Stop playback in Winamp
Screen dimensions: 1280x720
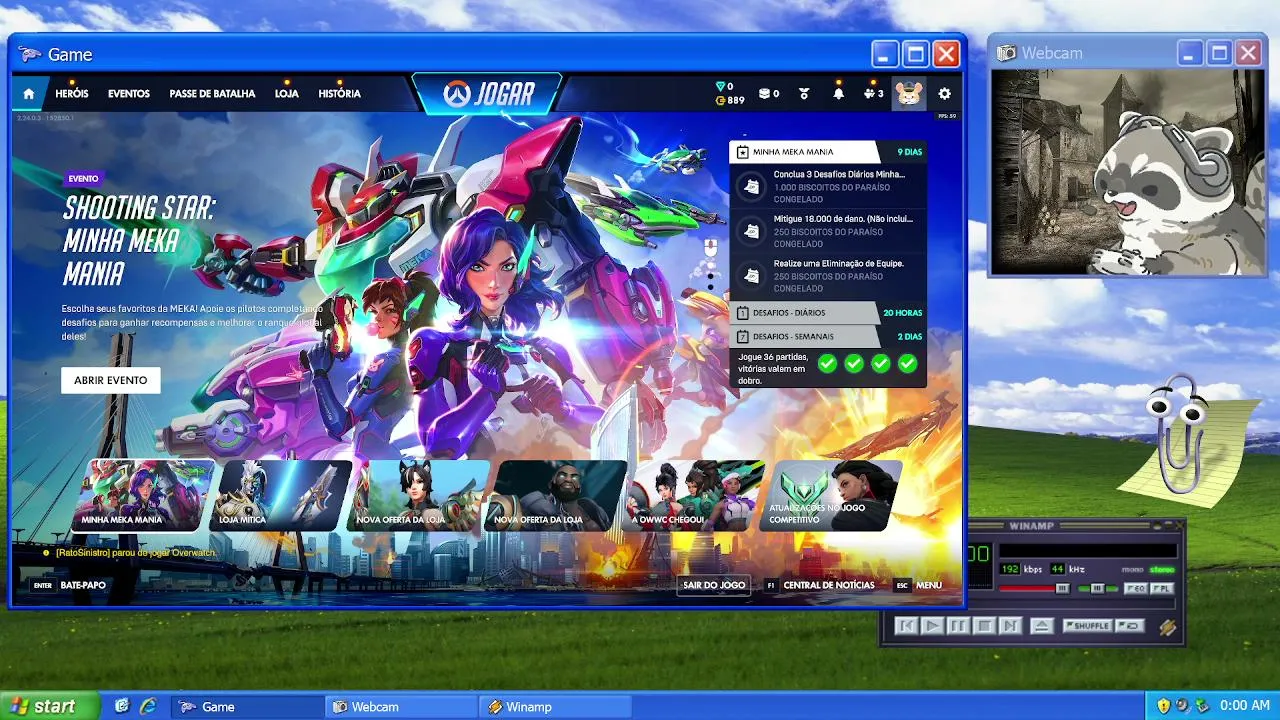pos(983,626)
